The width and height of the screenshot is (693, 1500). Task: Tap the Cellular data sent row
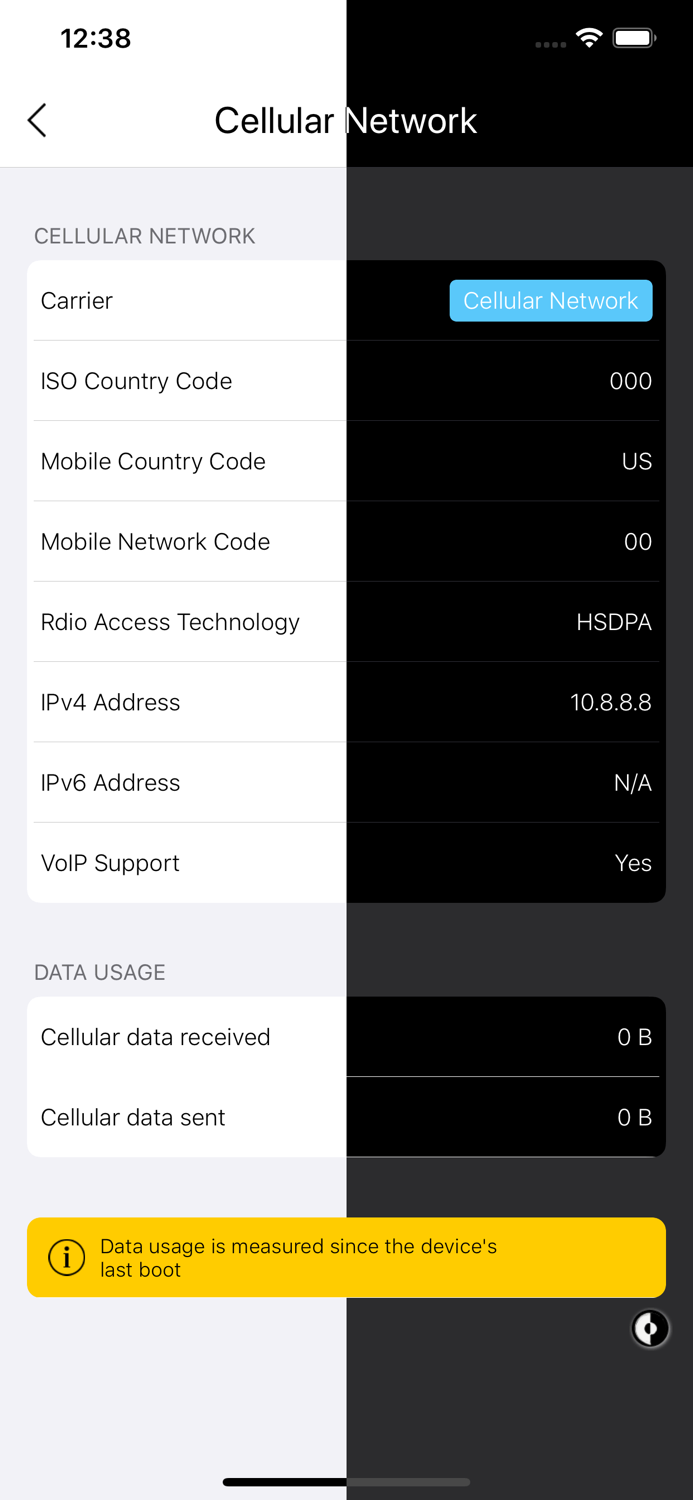coord(346,1117)
